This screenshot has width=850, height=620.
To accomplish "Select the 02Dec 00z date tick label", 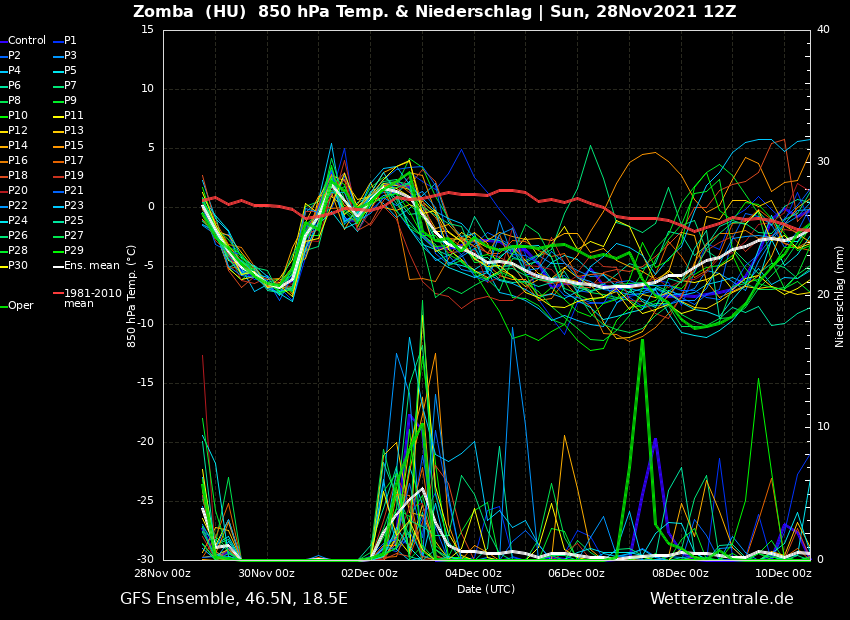I will (370, 574).
